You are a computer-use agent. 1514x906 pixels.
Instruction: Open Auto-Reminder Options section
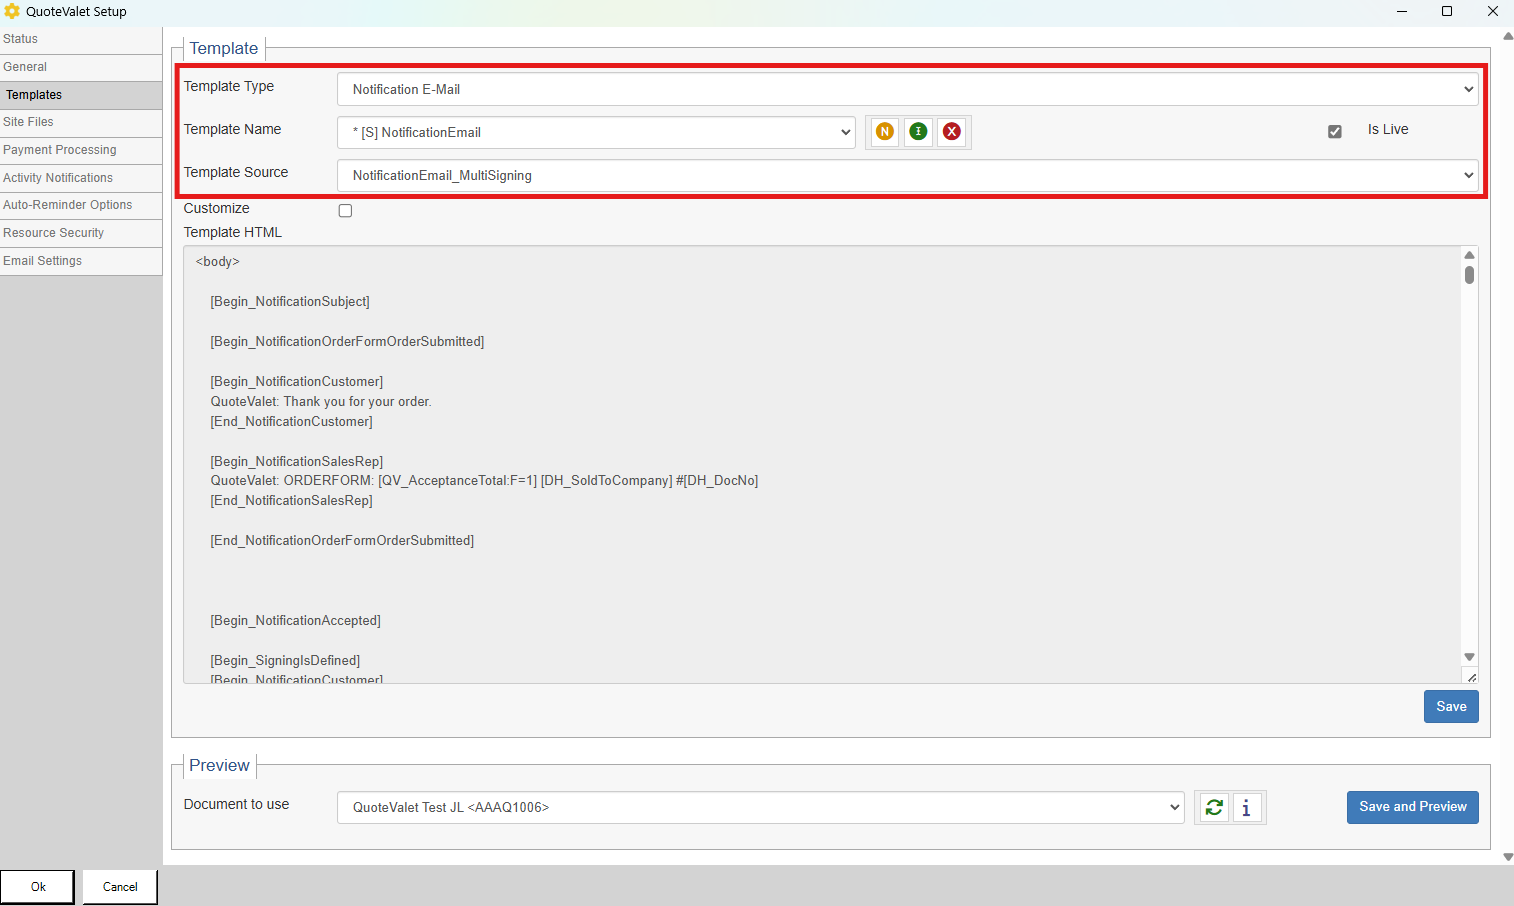[81, 205]
